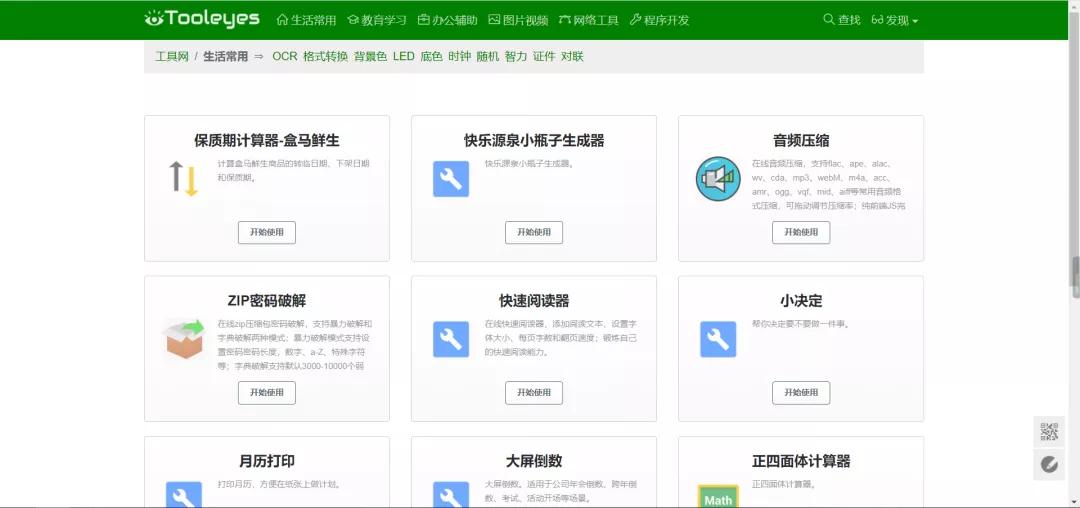Screen dimensions: 1080x508
Task: Select the 证件 subcategory
Action: 544,56
